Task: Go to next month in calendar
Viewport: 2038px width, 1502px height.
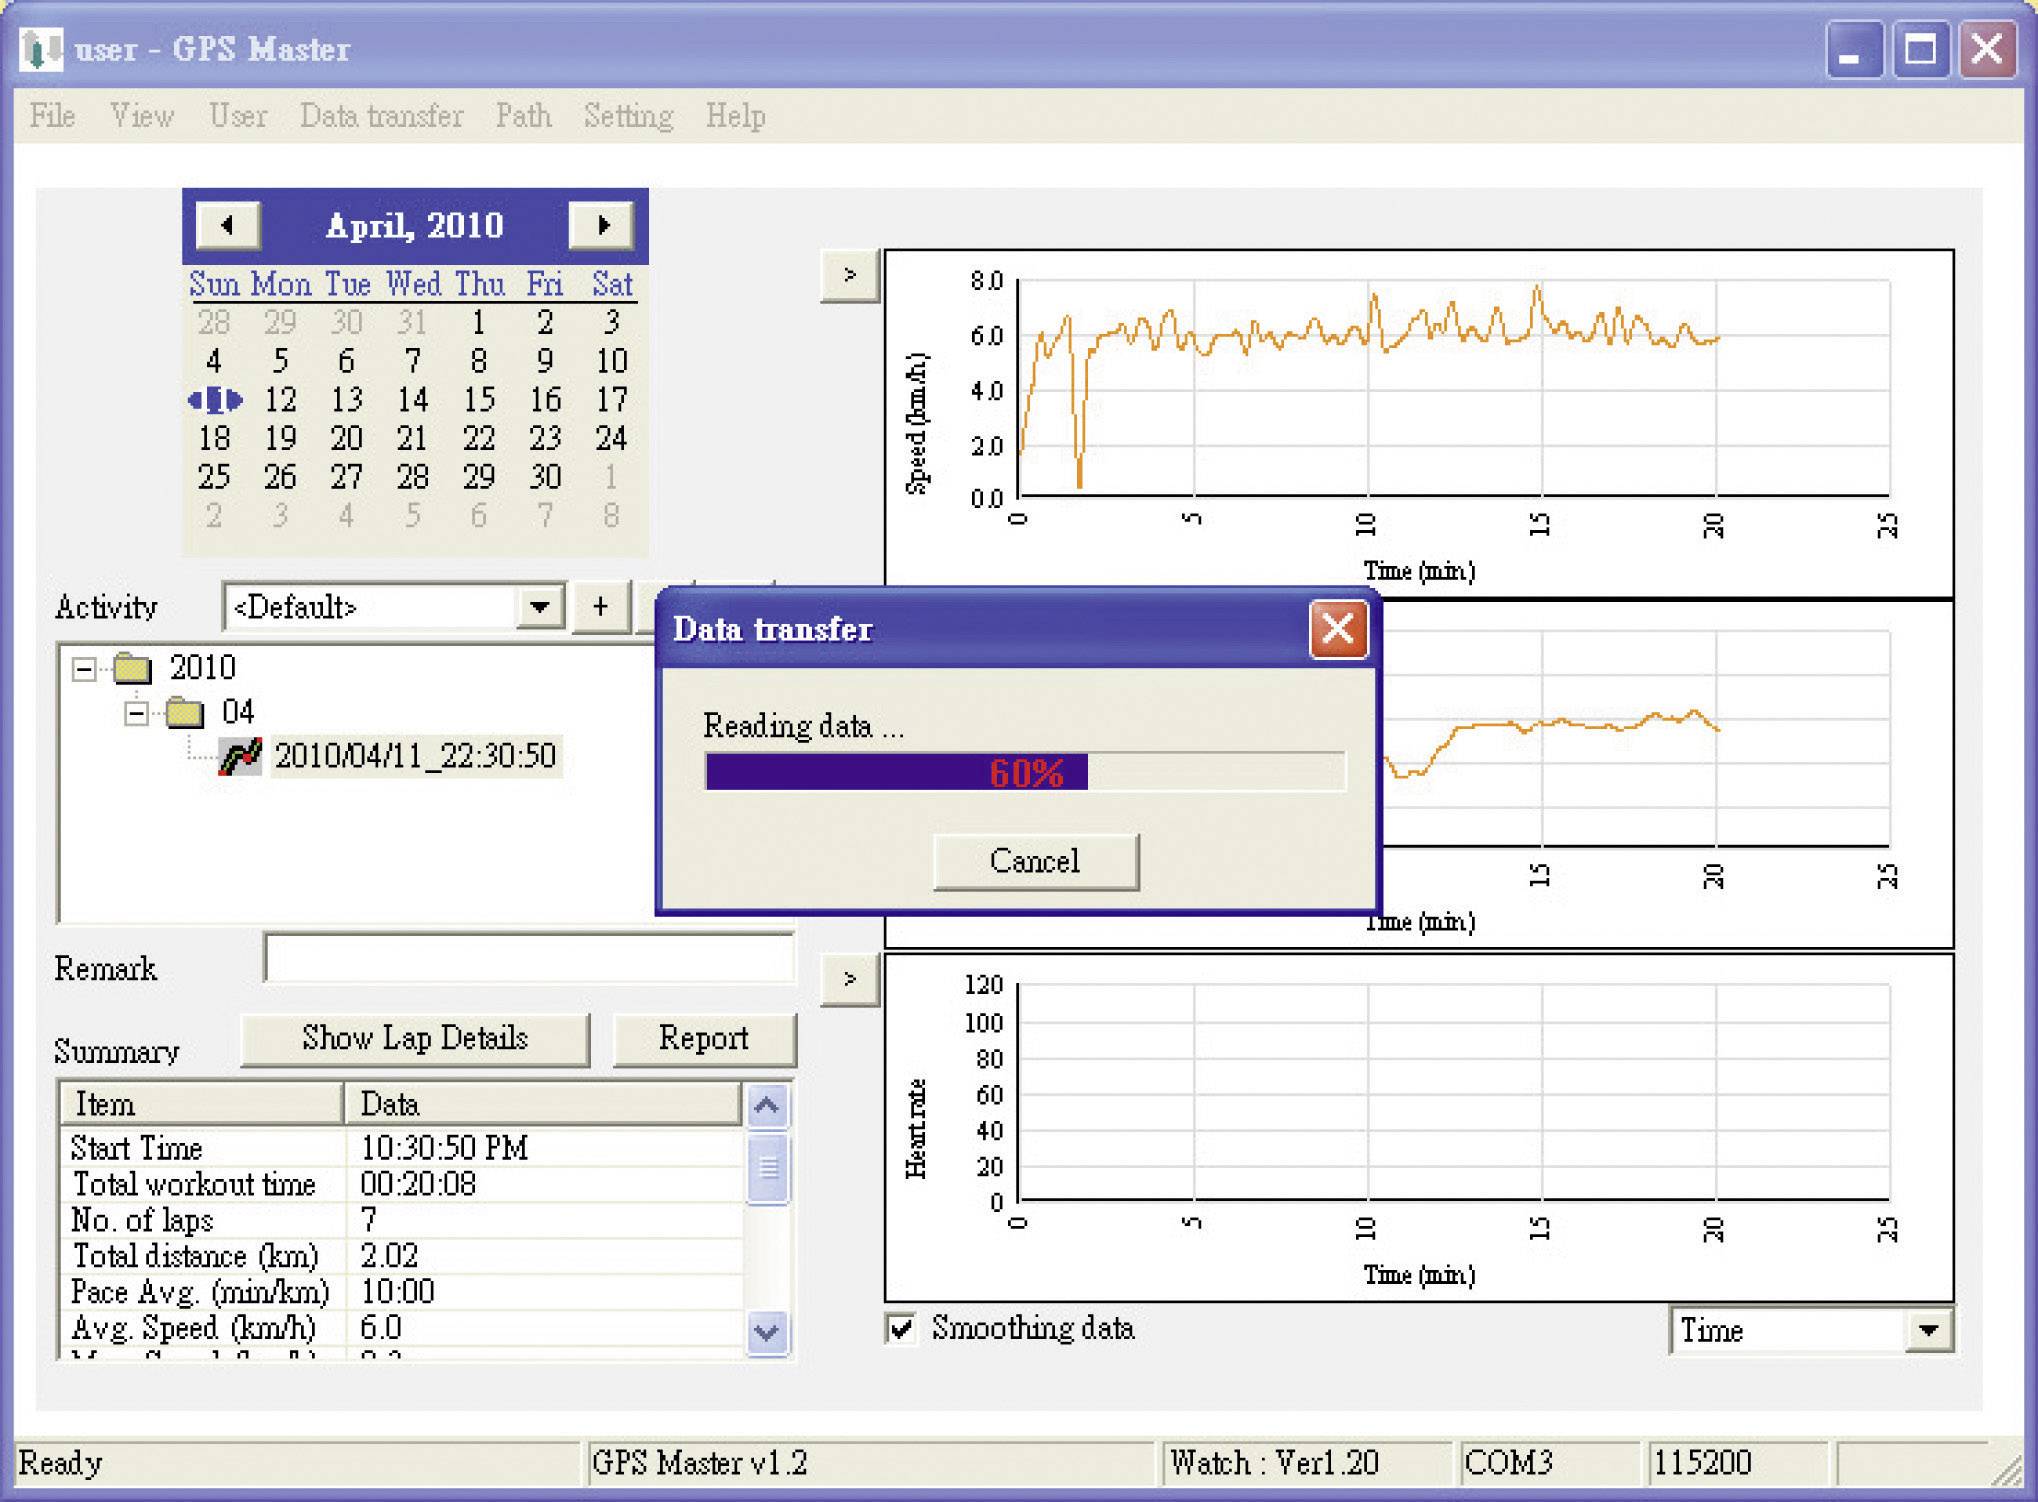Action: tap(601, 225)
